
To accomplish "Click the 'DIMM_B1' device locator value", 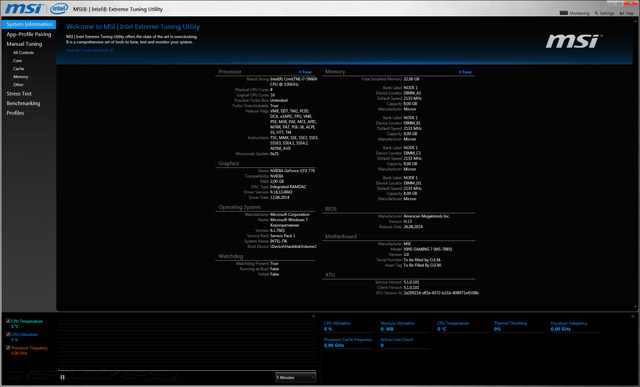I will (x=412, y=123).
